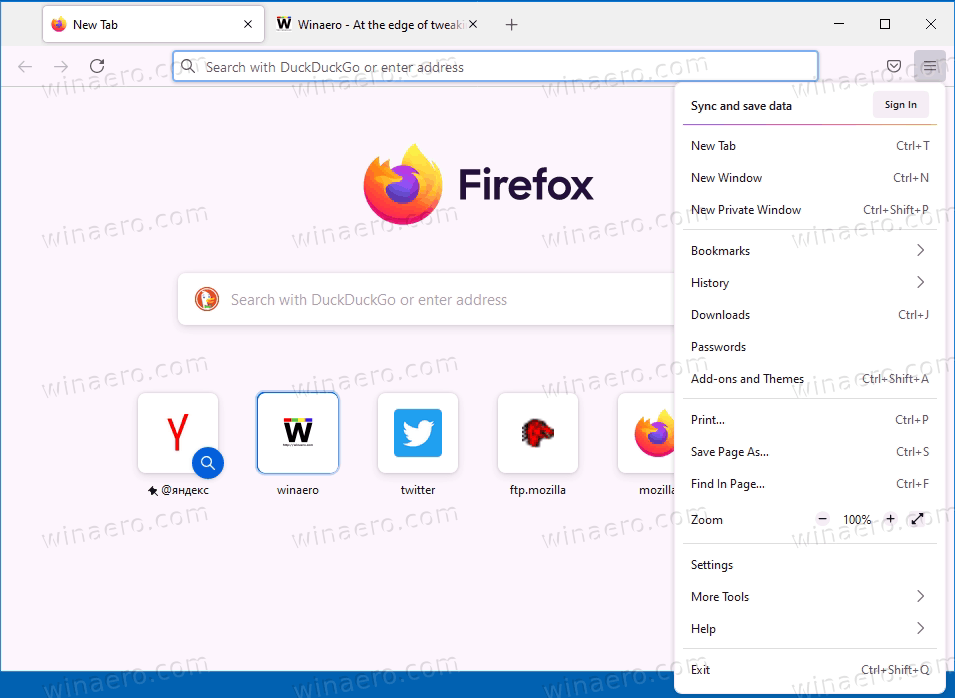
Task: Enter fullscreen via the zoom row icon
Action: 917,519
